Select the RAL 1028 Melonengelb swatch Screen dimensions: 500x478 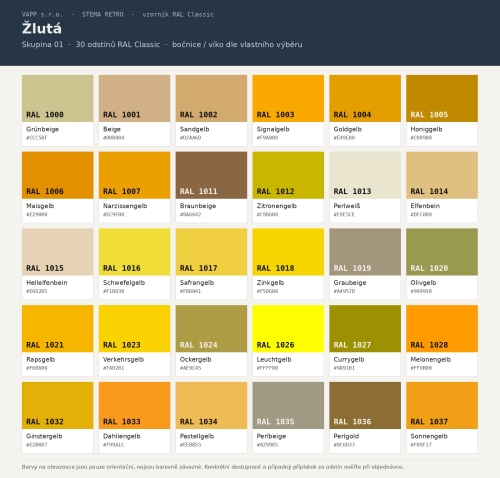tap(442, 341)
